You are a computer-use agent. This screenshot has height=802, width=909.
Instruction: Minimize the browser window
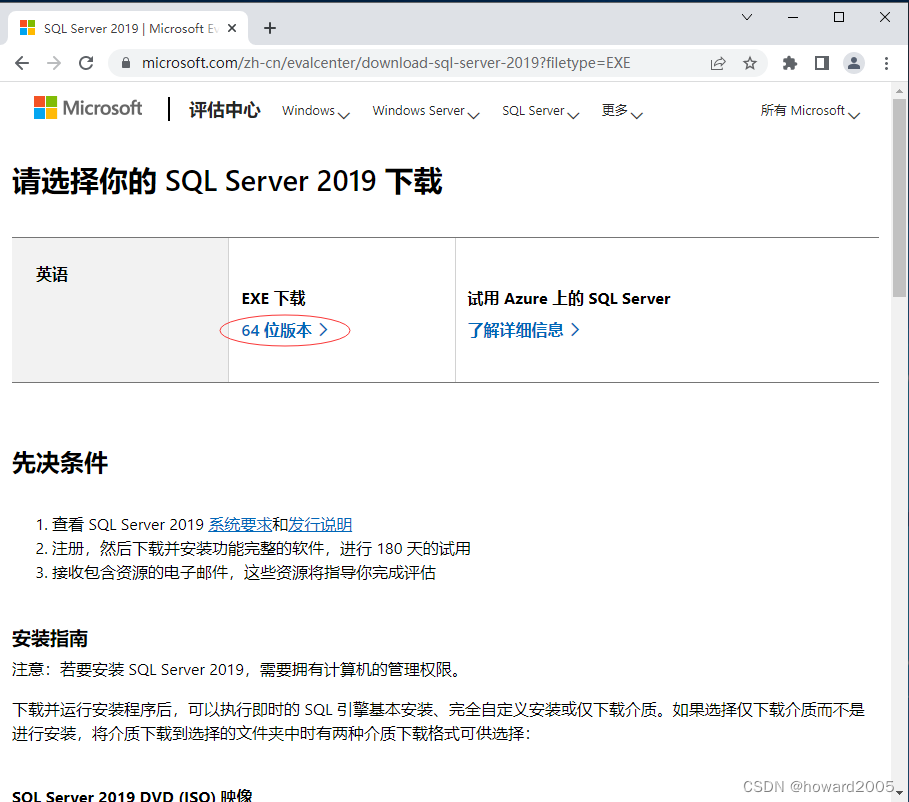(x=793, y=17)
